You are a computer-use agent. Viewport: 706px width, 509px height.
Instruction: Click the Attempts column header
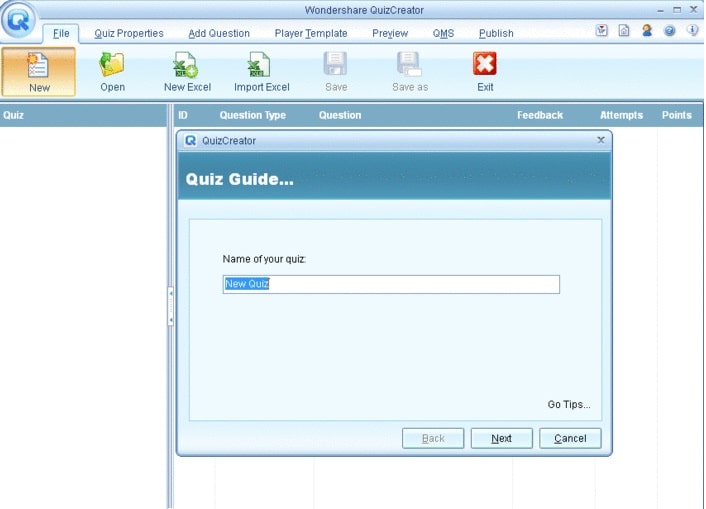621,115
